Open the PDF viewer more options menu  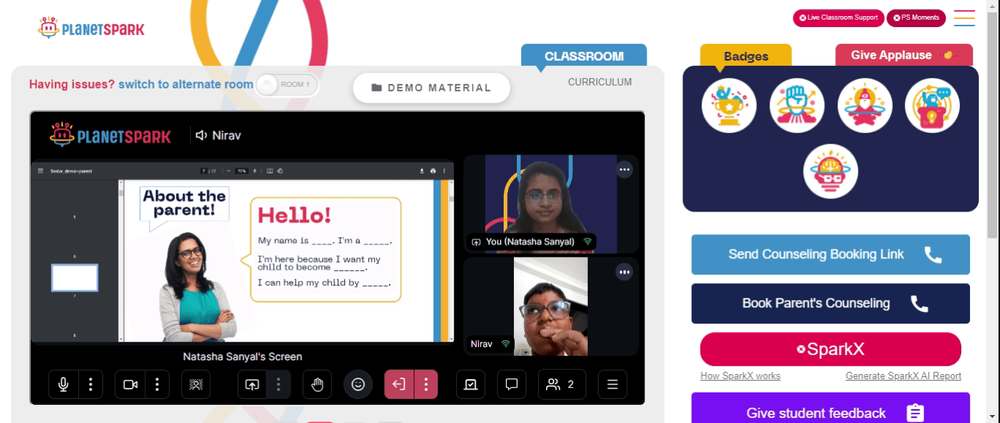tap(444, 171)
